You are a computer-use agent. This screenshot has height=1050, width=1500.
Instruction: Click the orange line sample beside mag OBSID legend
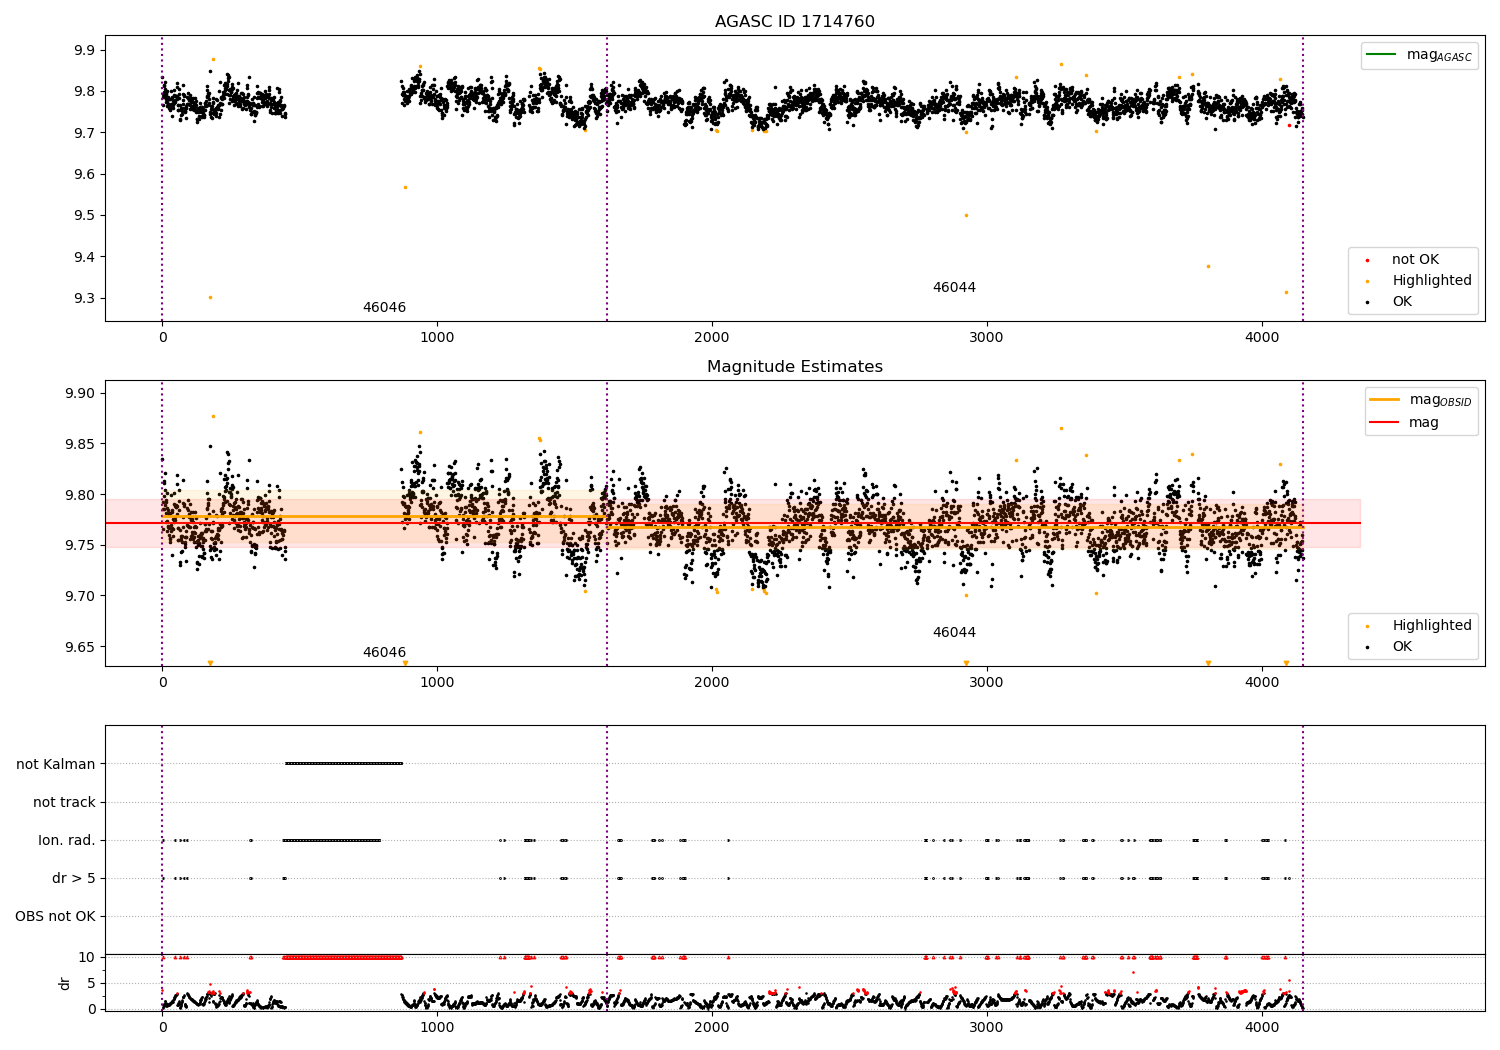1385,399
